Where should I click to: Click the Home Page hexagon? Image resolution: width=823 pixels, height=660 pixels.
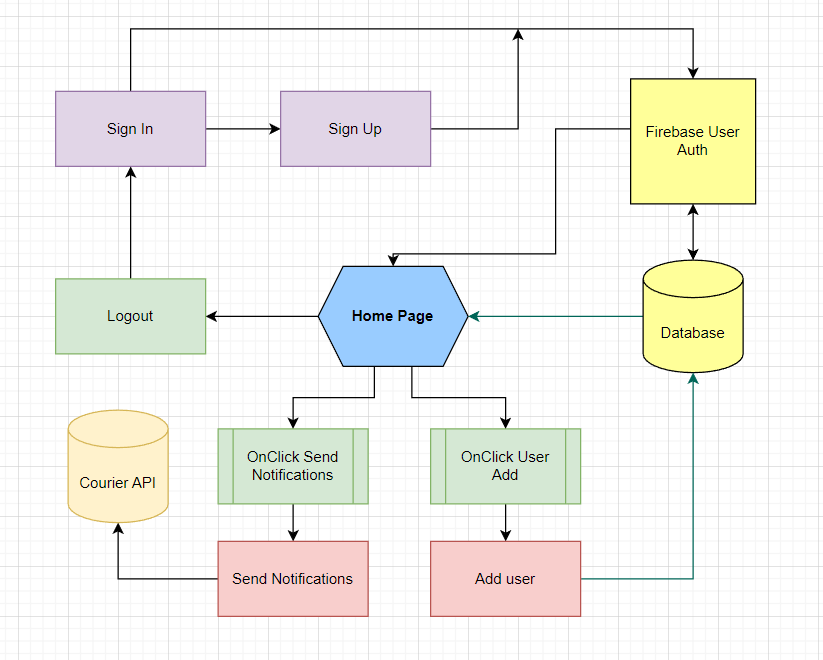point(393,316)
